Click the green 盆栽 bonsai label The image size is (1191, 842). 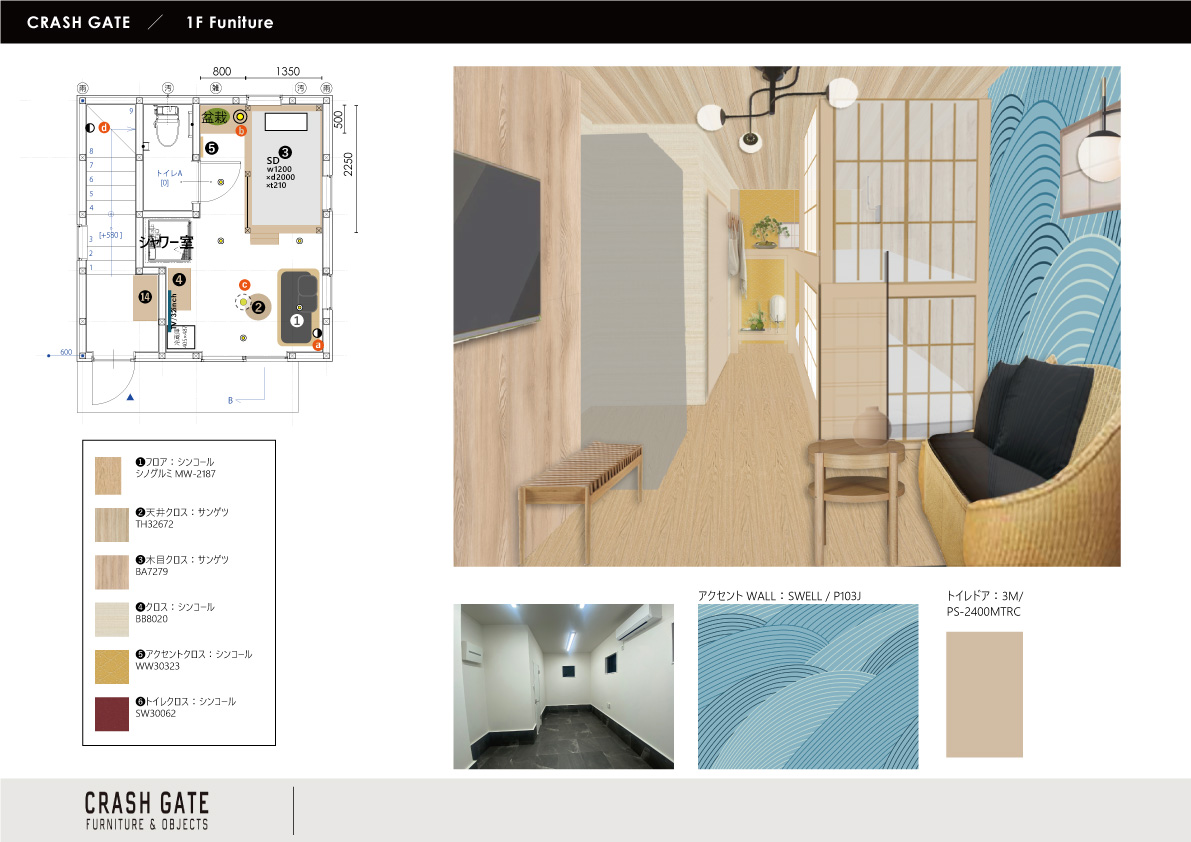tap(215, 118)
